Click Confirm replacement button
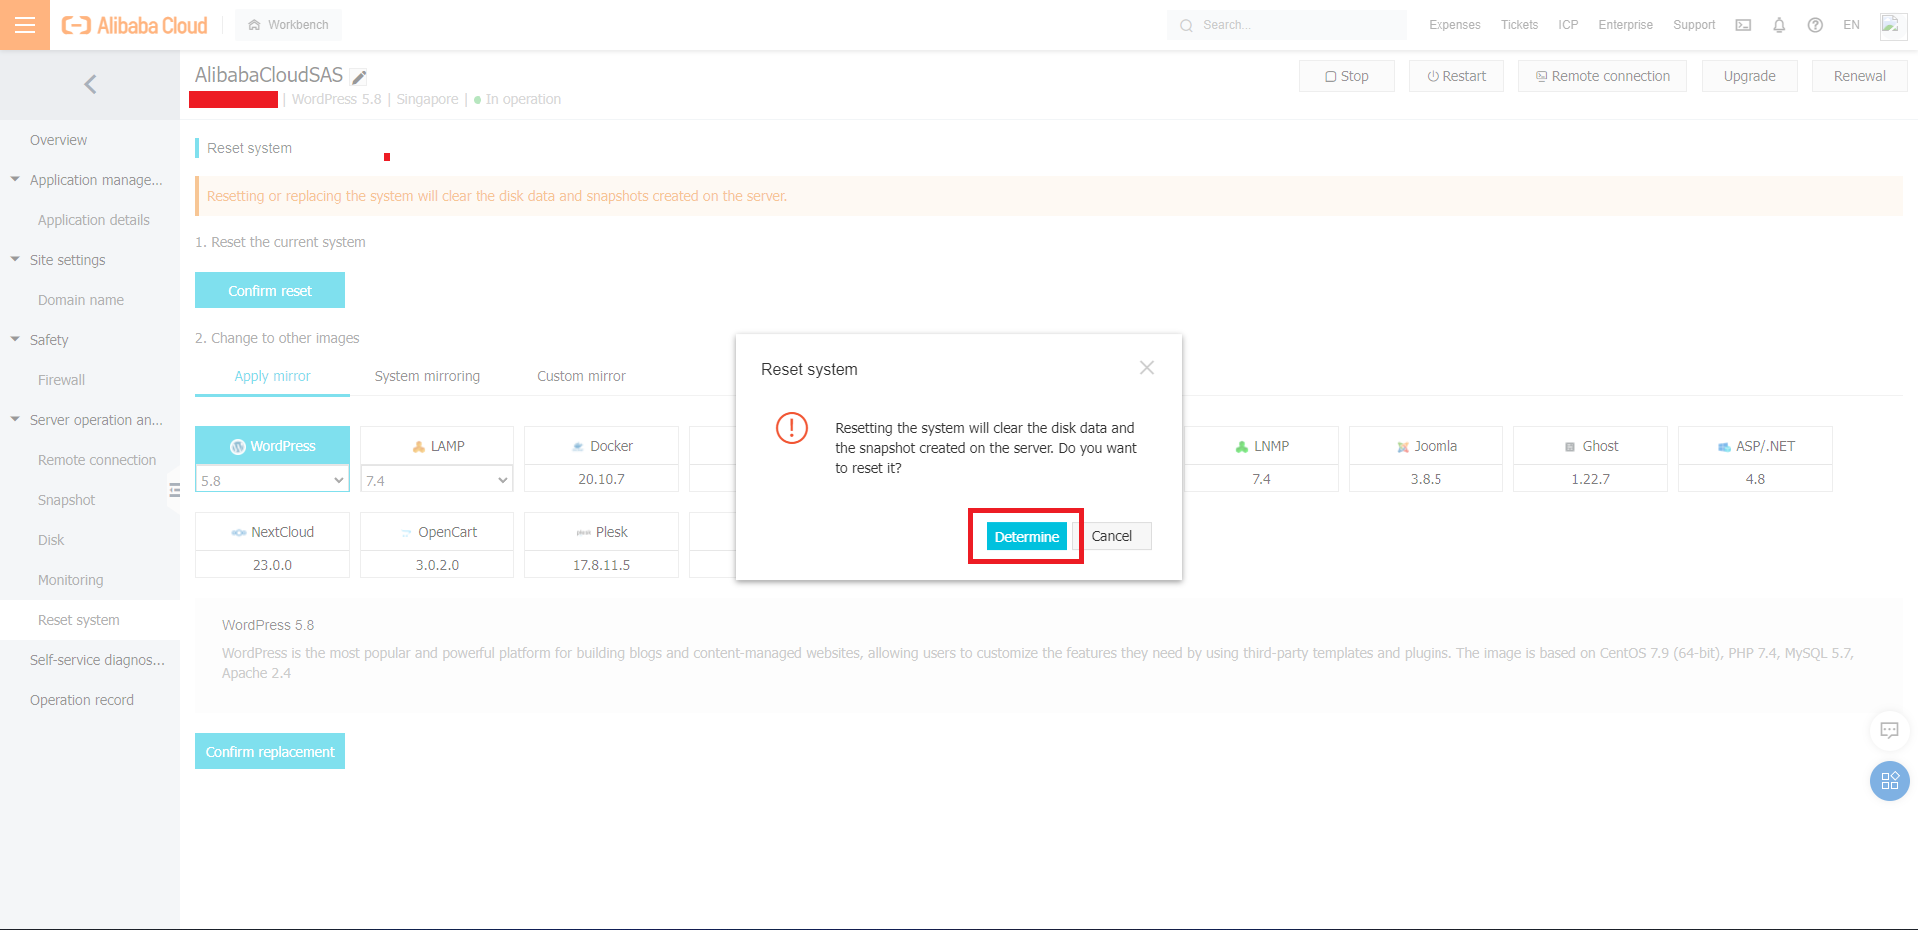 [270, 751]
